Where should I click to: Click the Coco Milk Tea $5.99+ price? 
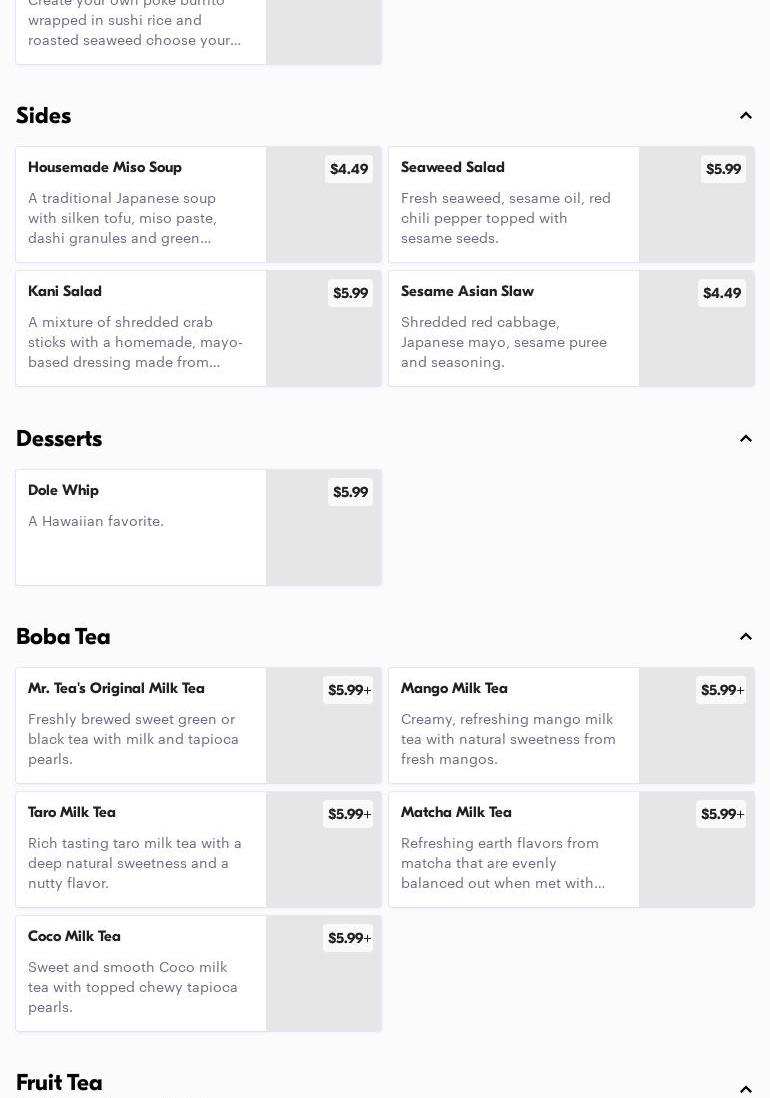click(x=349, y=938)
